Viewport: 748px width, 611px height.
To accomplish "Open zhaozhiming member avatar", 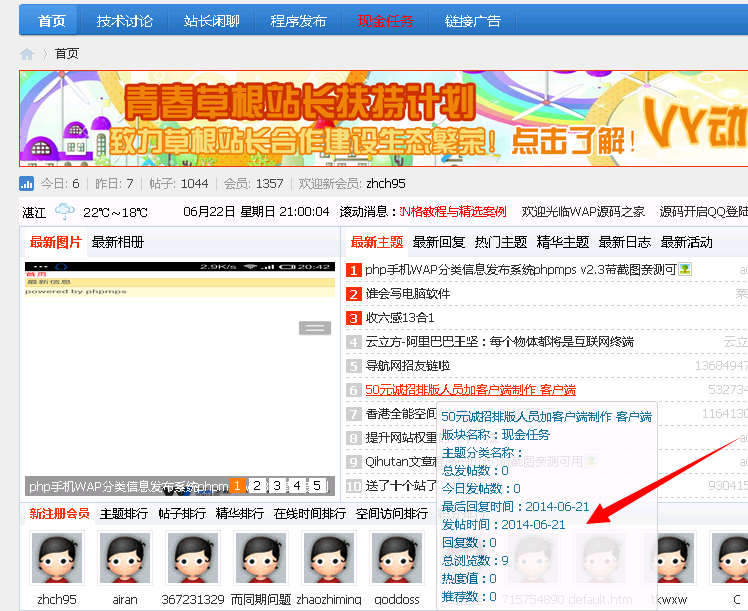I will tap(329, 558).
